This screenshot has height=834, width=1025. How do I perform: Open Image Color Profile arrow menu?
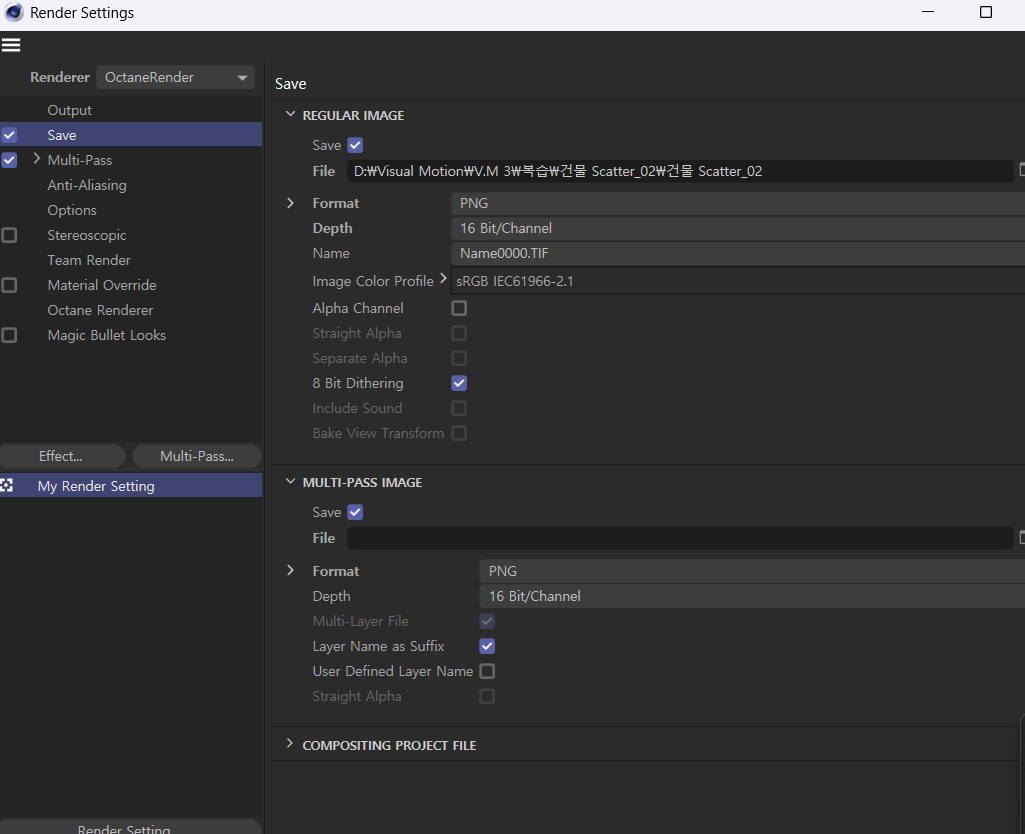443,279
